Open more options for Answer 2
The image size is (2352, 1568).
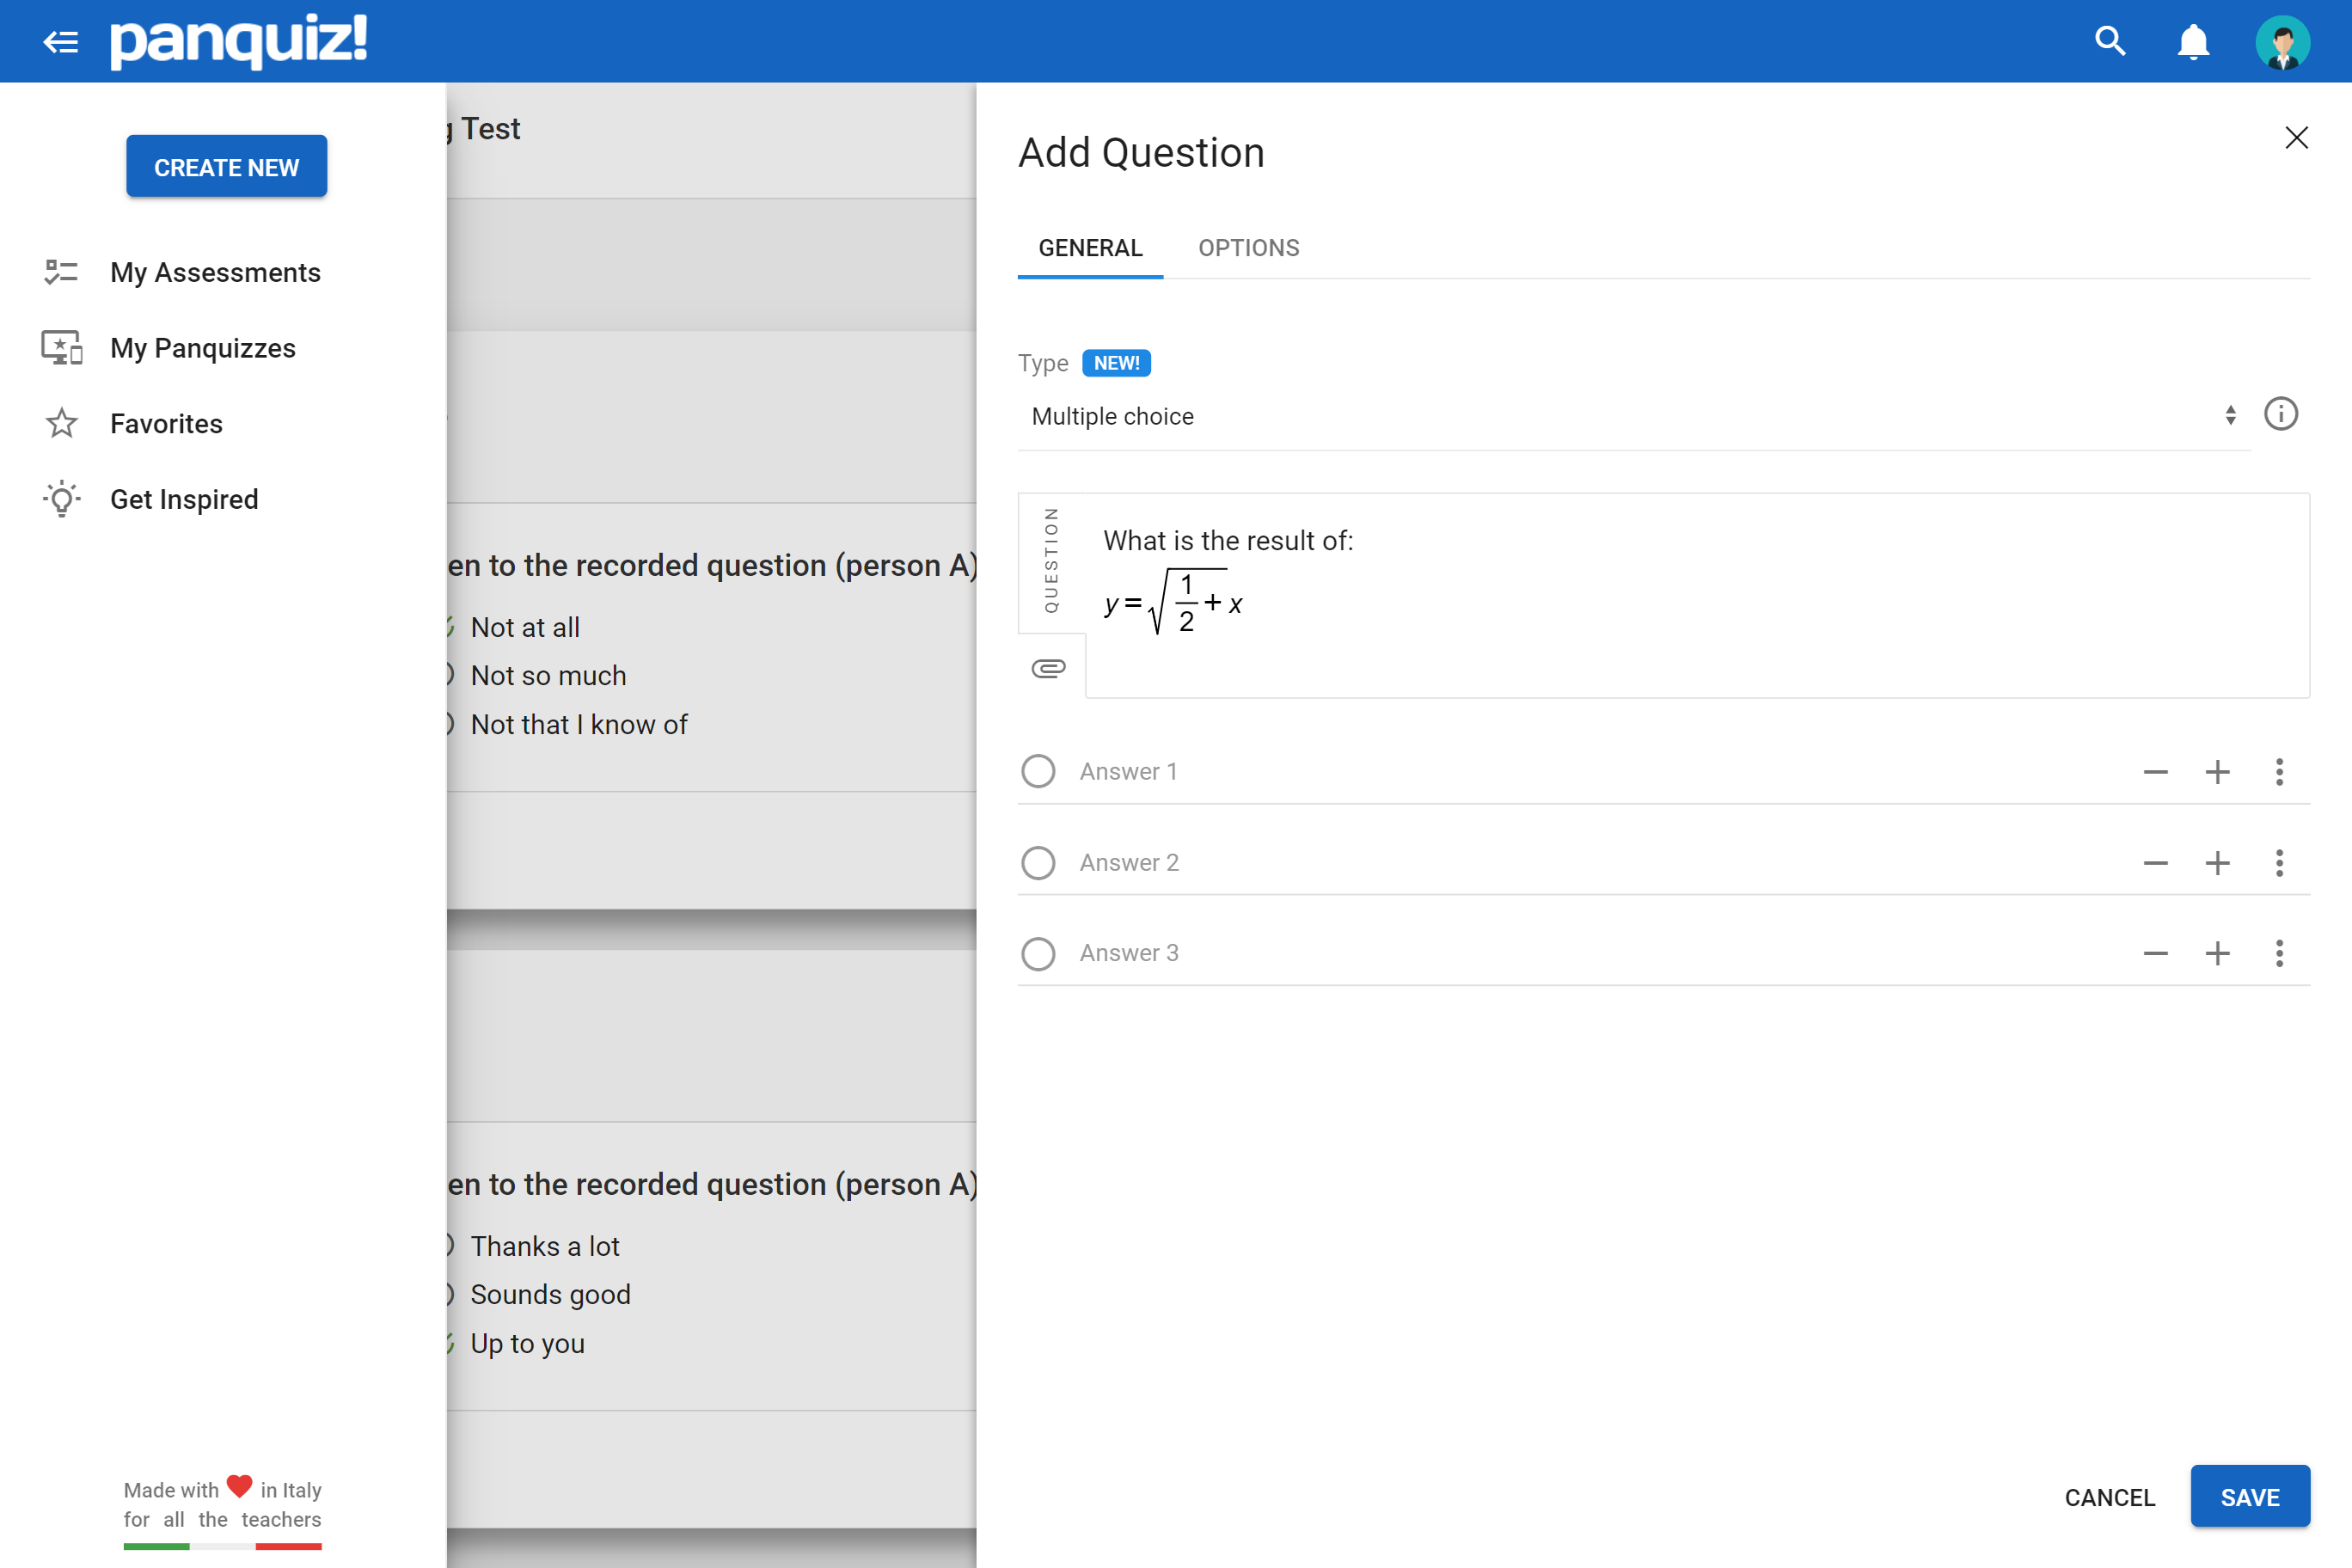2279,863
